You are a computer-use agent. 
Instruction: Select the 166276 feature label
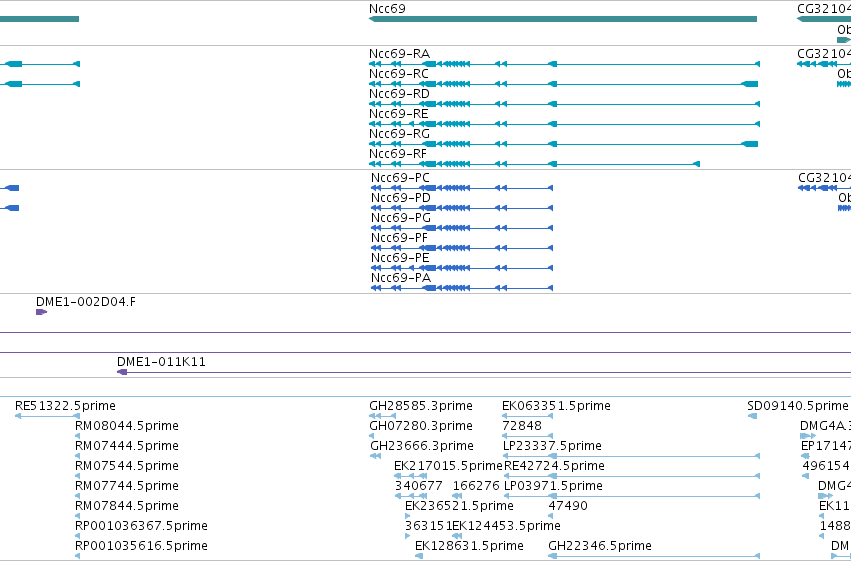pos(476,486)
